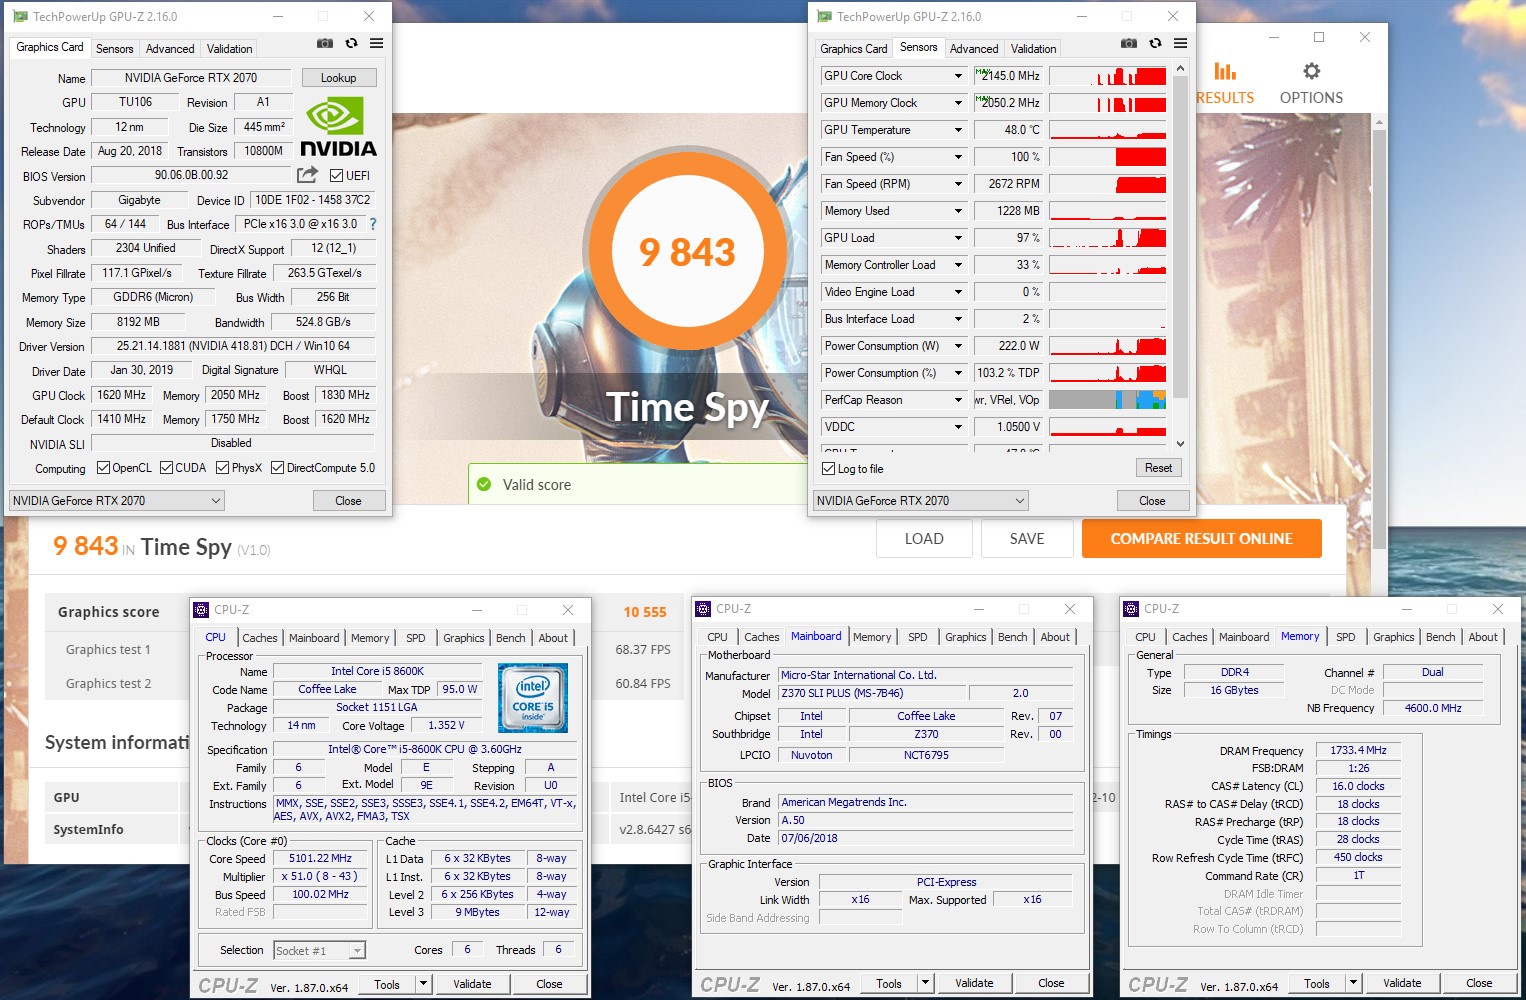Viewport: 1526px width, 1000px height.
Task: Expand PerfCap Reason sensor dropdown
Action: tap(958, 400)
